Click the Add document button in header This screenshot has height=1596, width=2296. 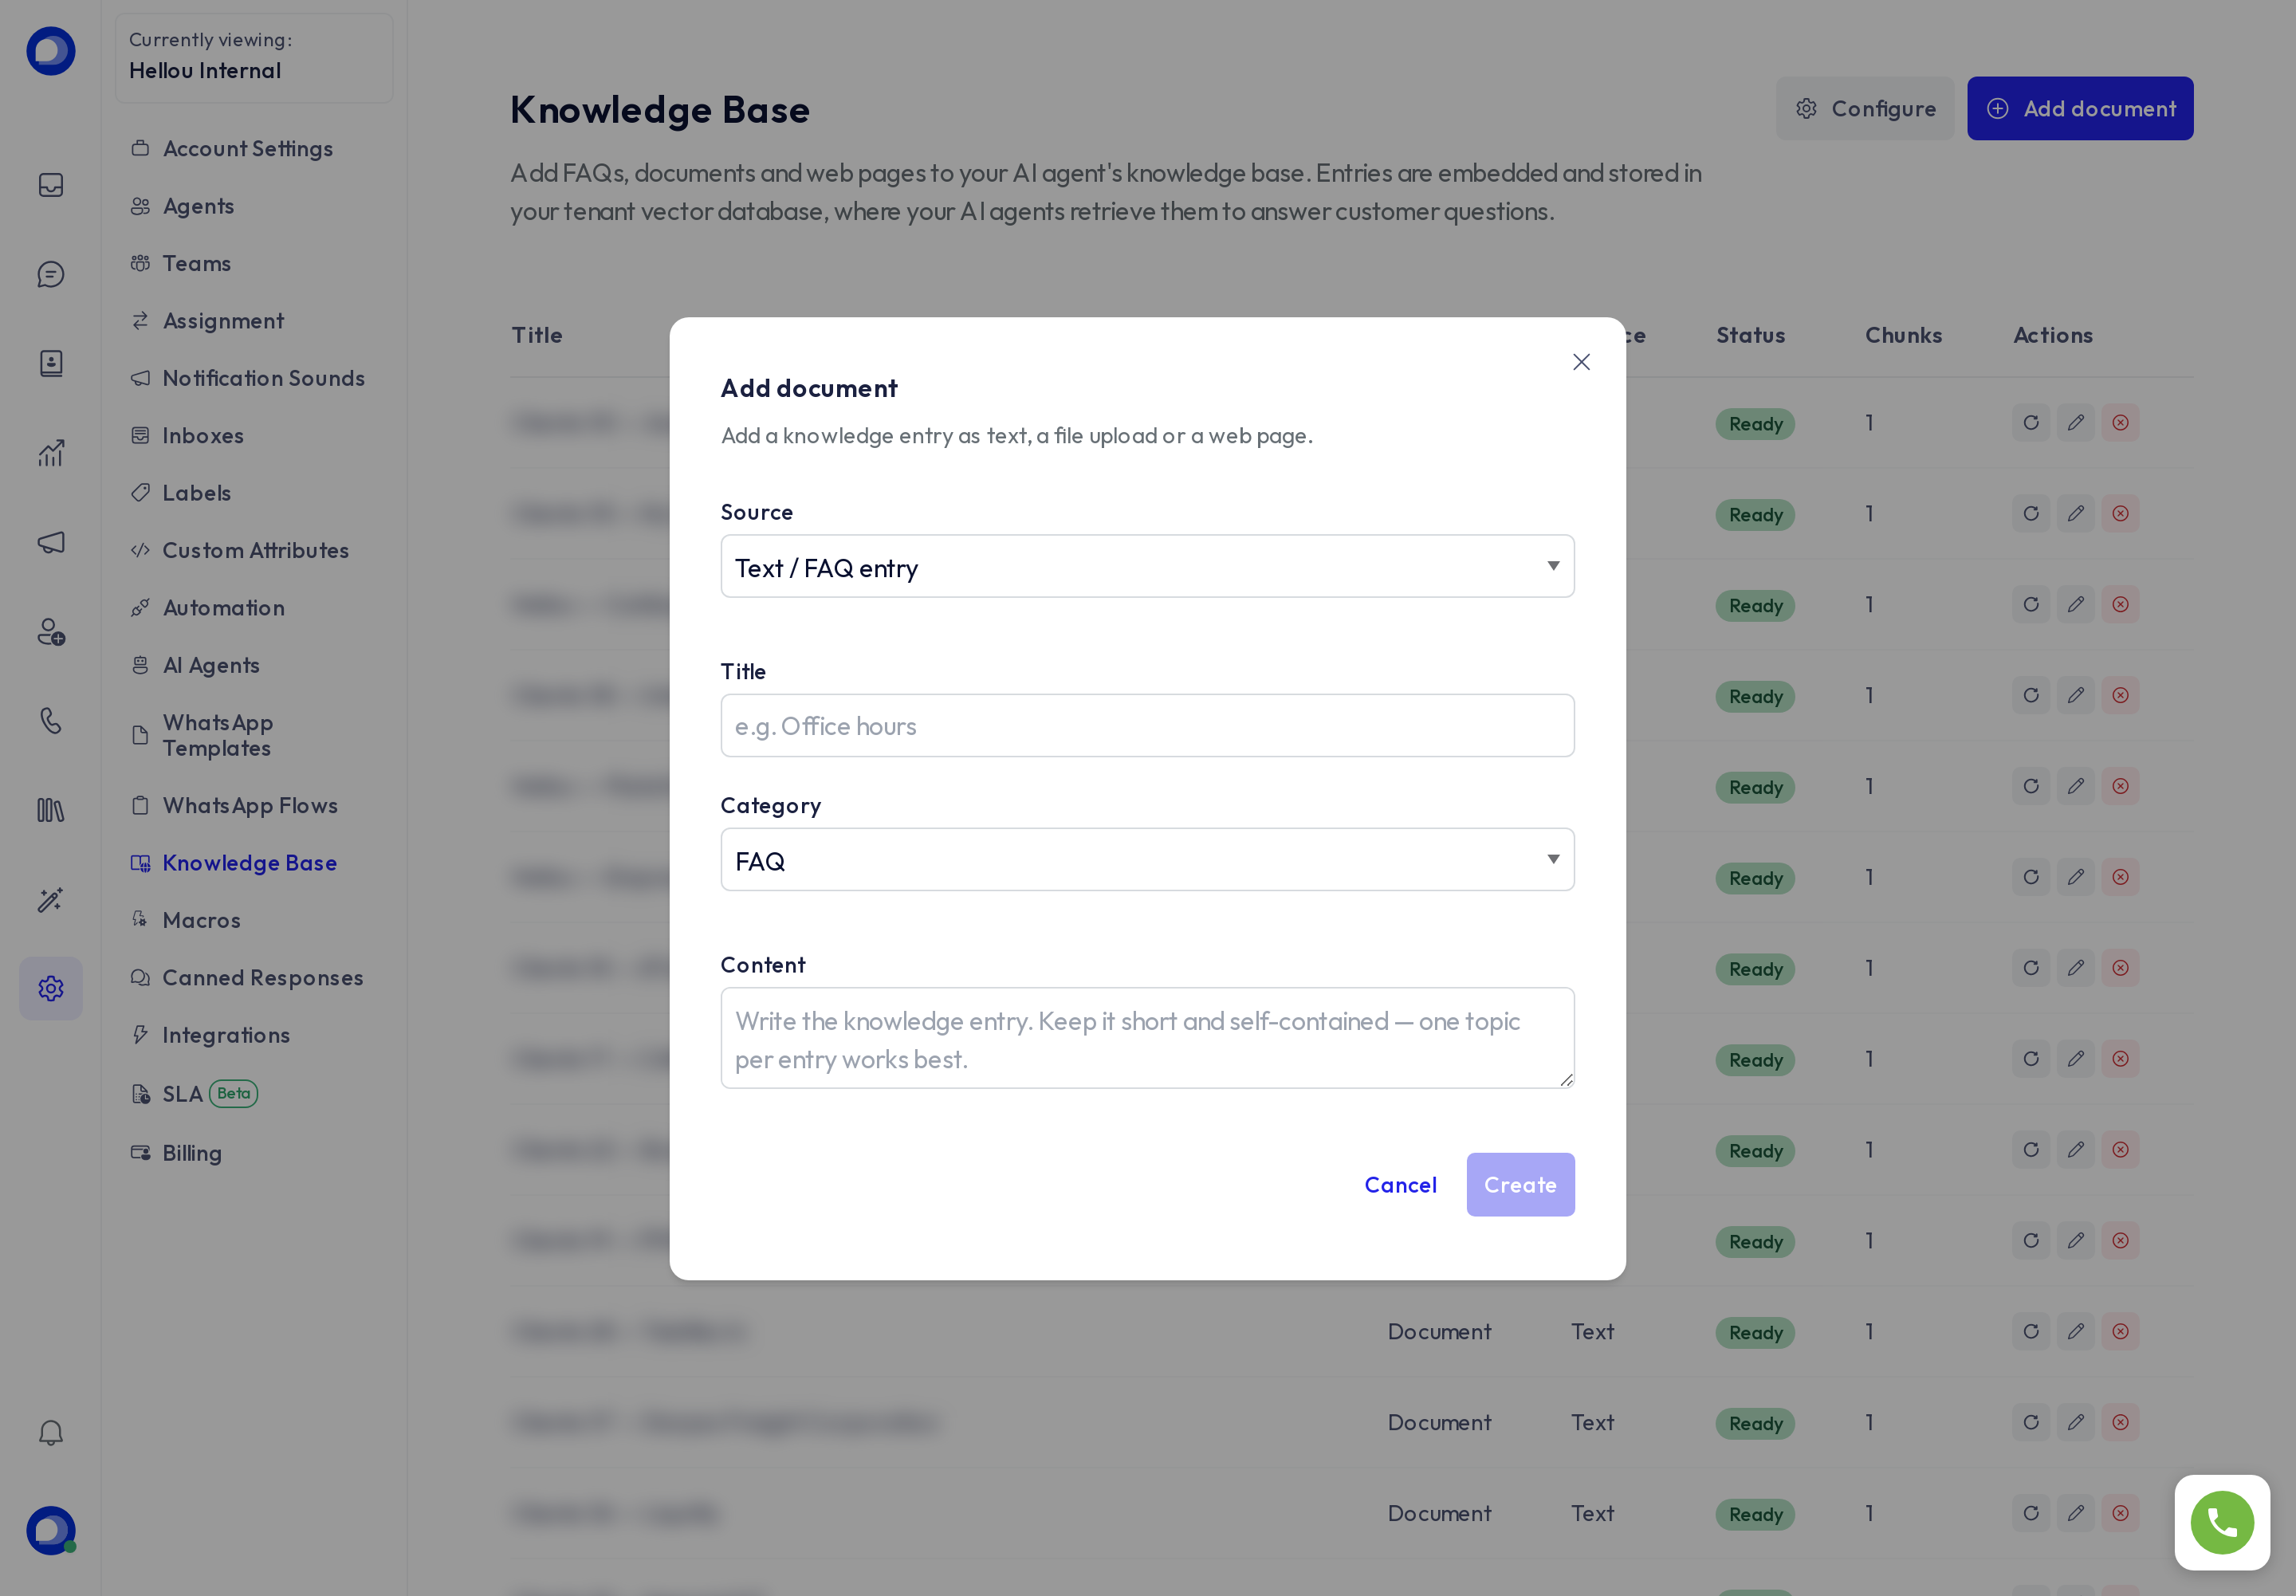pyautogui.click(x=2080, y=108)
